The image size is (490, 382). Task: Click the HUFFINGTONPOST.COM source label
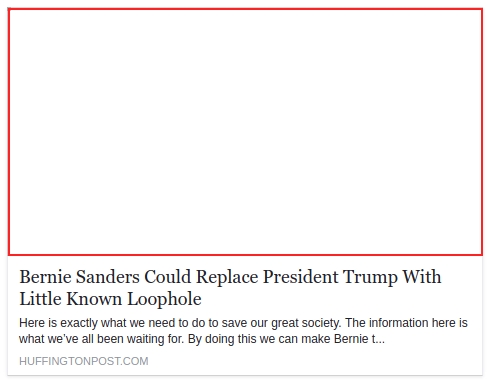(x=84, y=361)
